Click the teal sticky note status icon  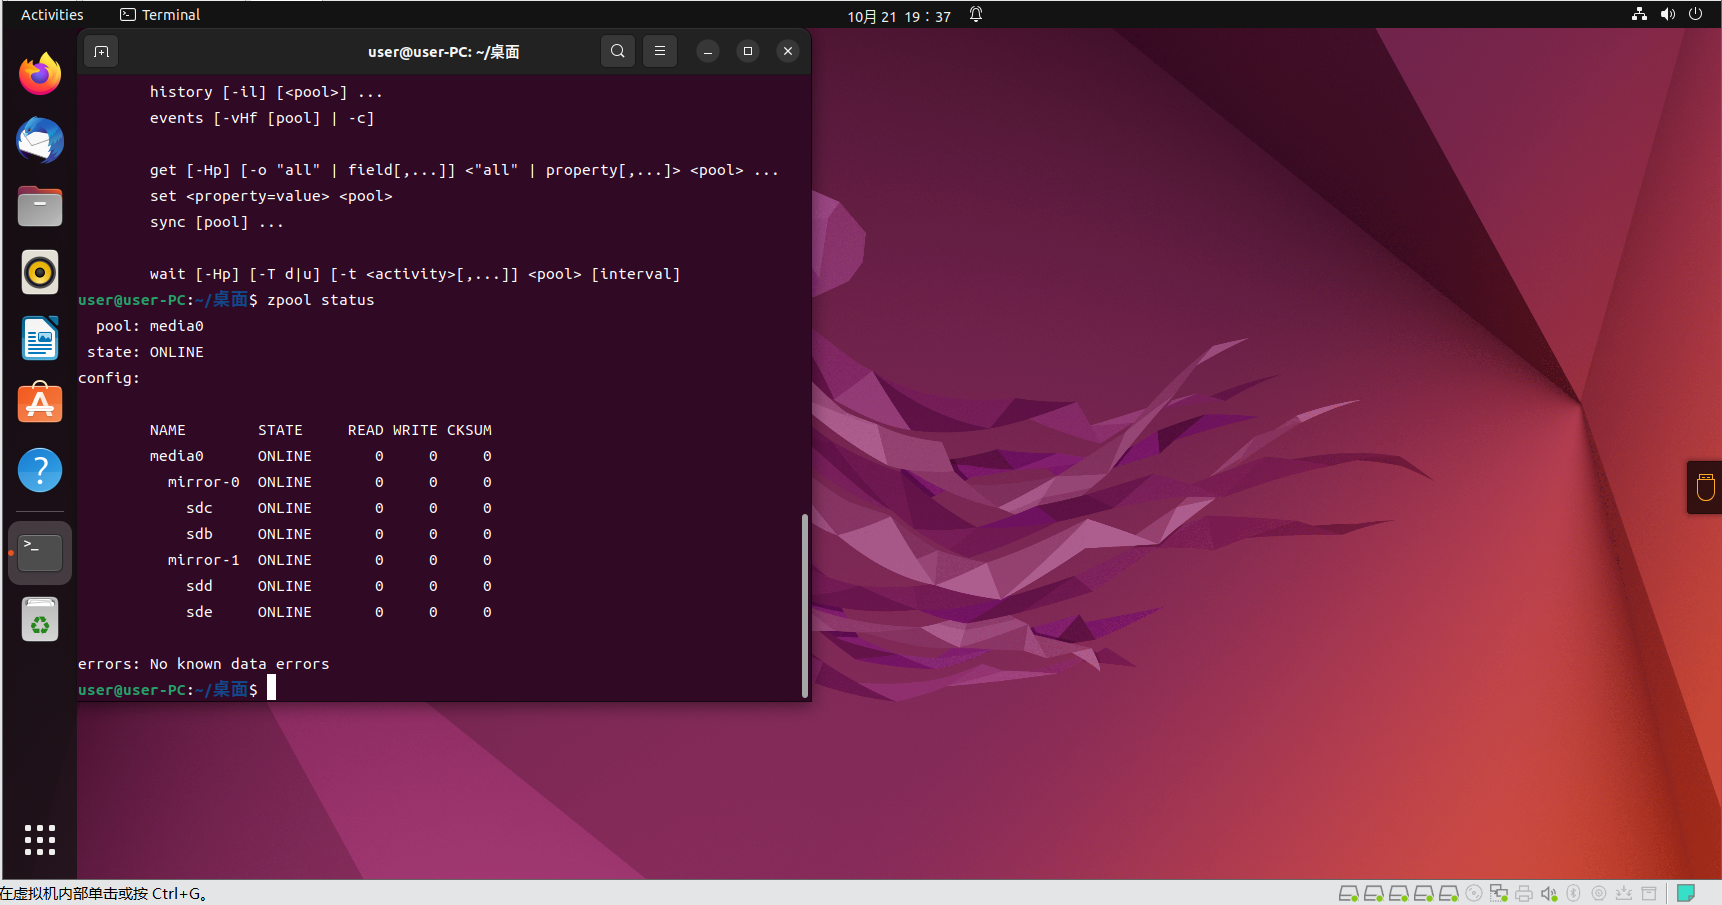[1686, 893]
